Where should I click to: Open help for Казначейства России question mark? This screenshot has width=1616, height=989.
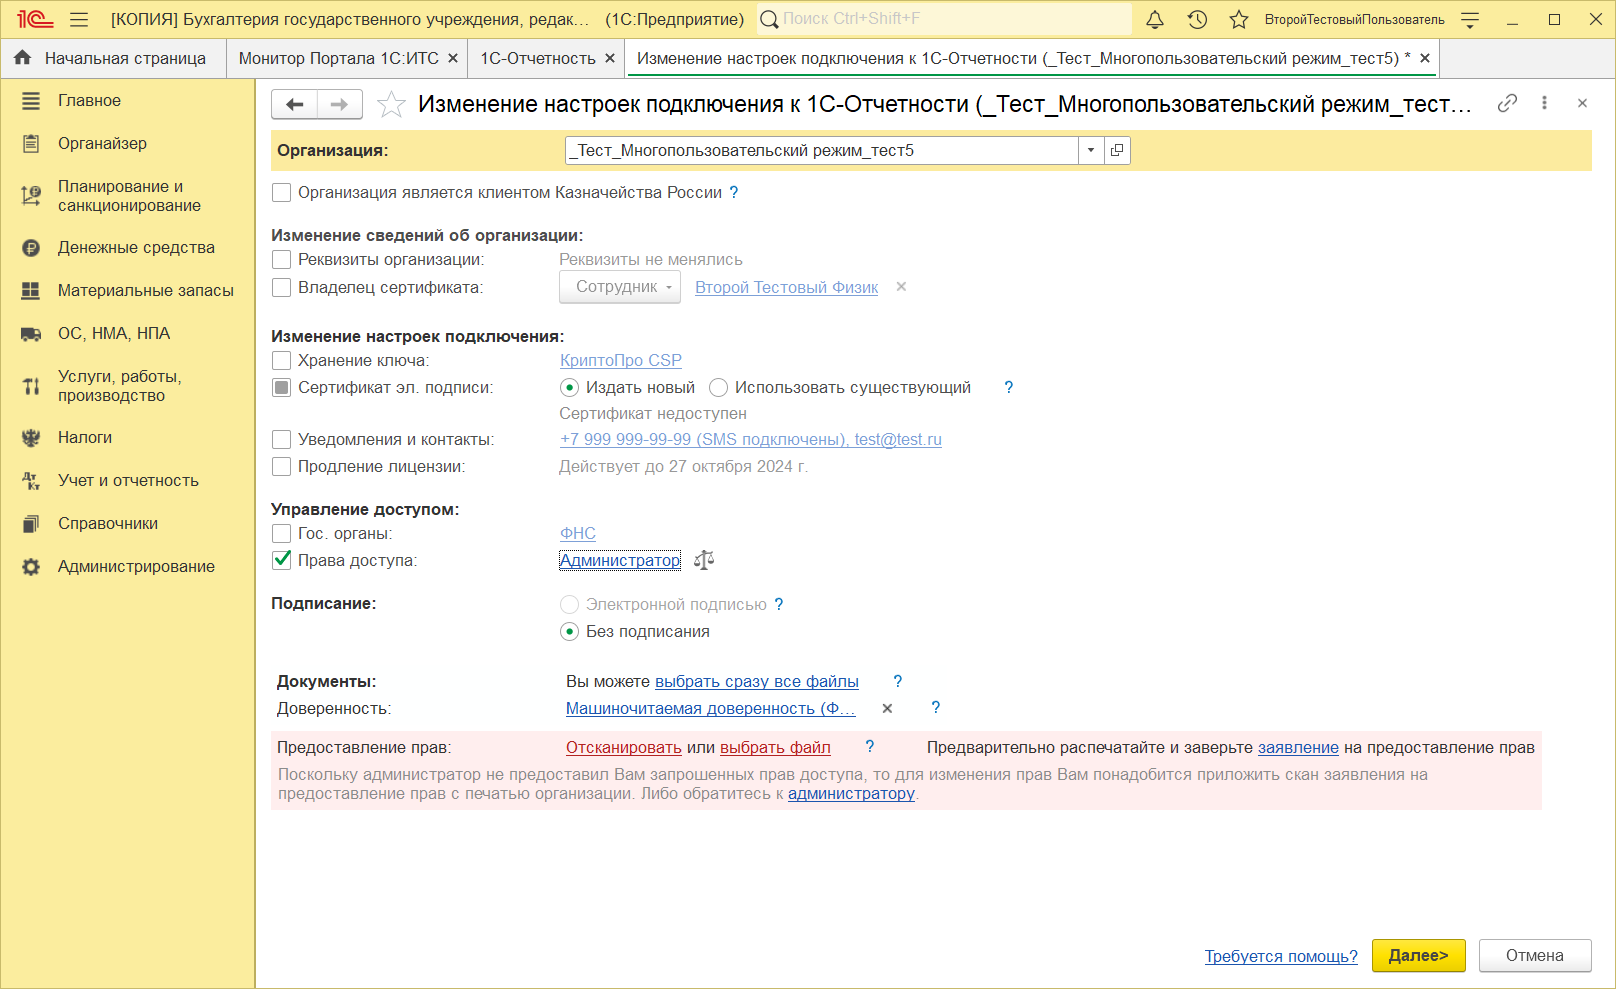tap(734, 193)
